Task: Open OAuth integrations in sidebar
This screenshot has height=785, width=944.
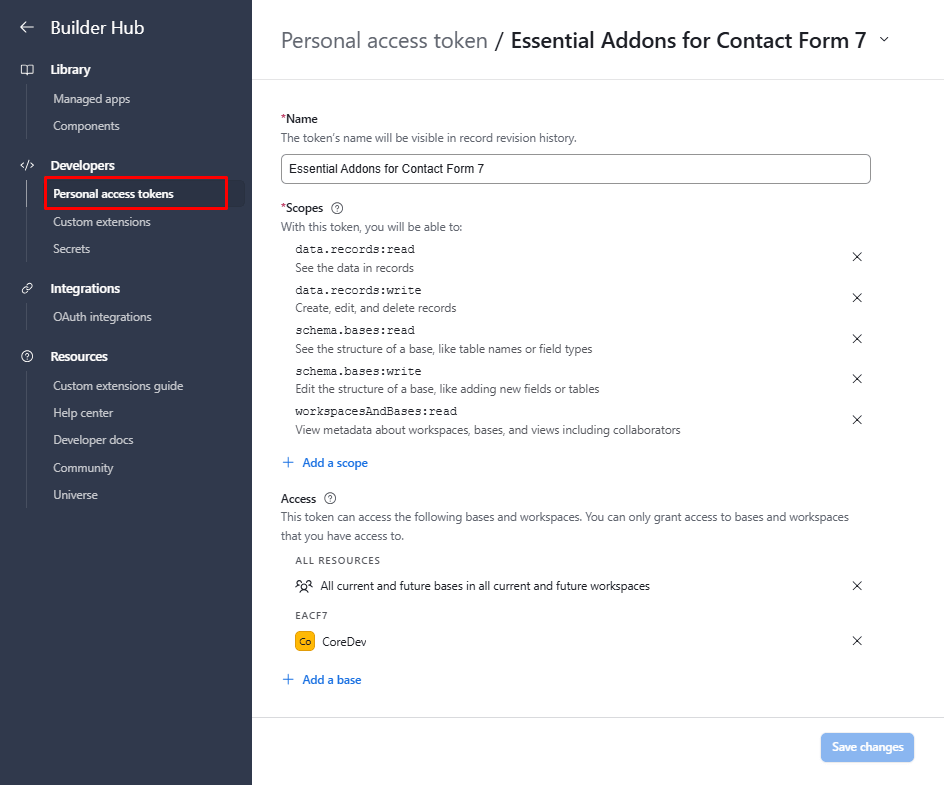Action: (x=102, y=317)
